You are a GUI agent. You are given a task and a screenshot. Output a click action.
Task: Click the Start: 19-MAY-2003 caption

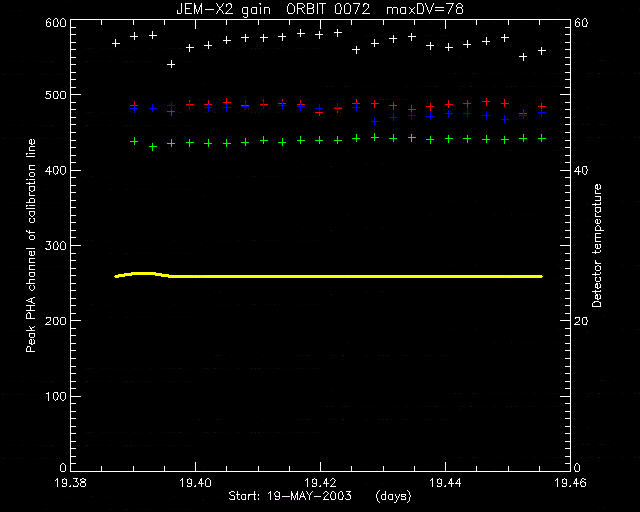[290, 496]
